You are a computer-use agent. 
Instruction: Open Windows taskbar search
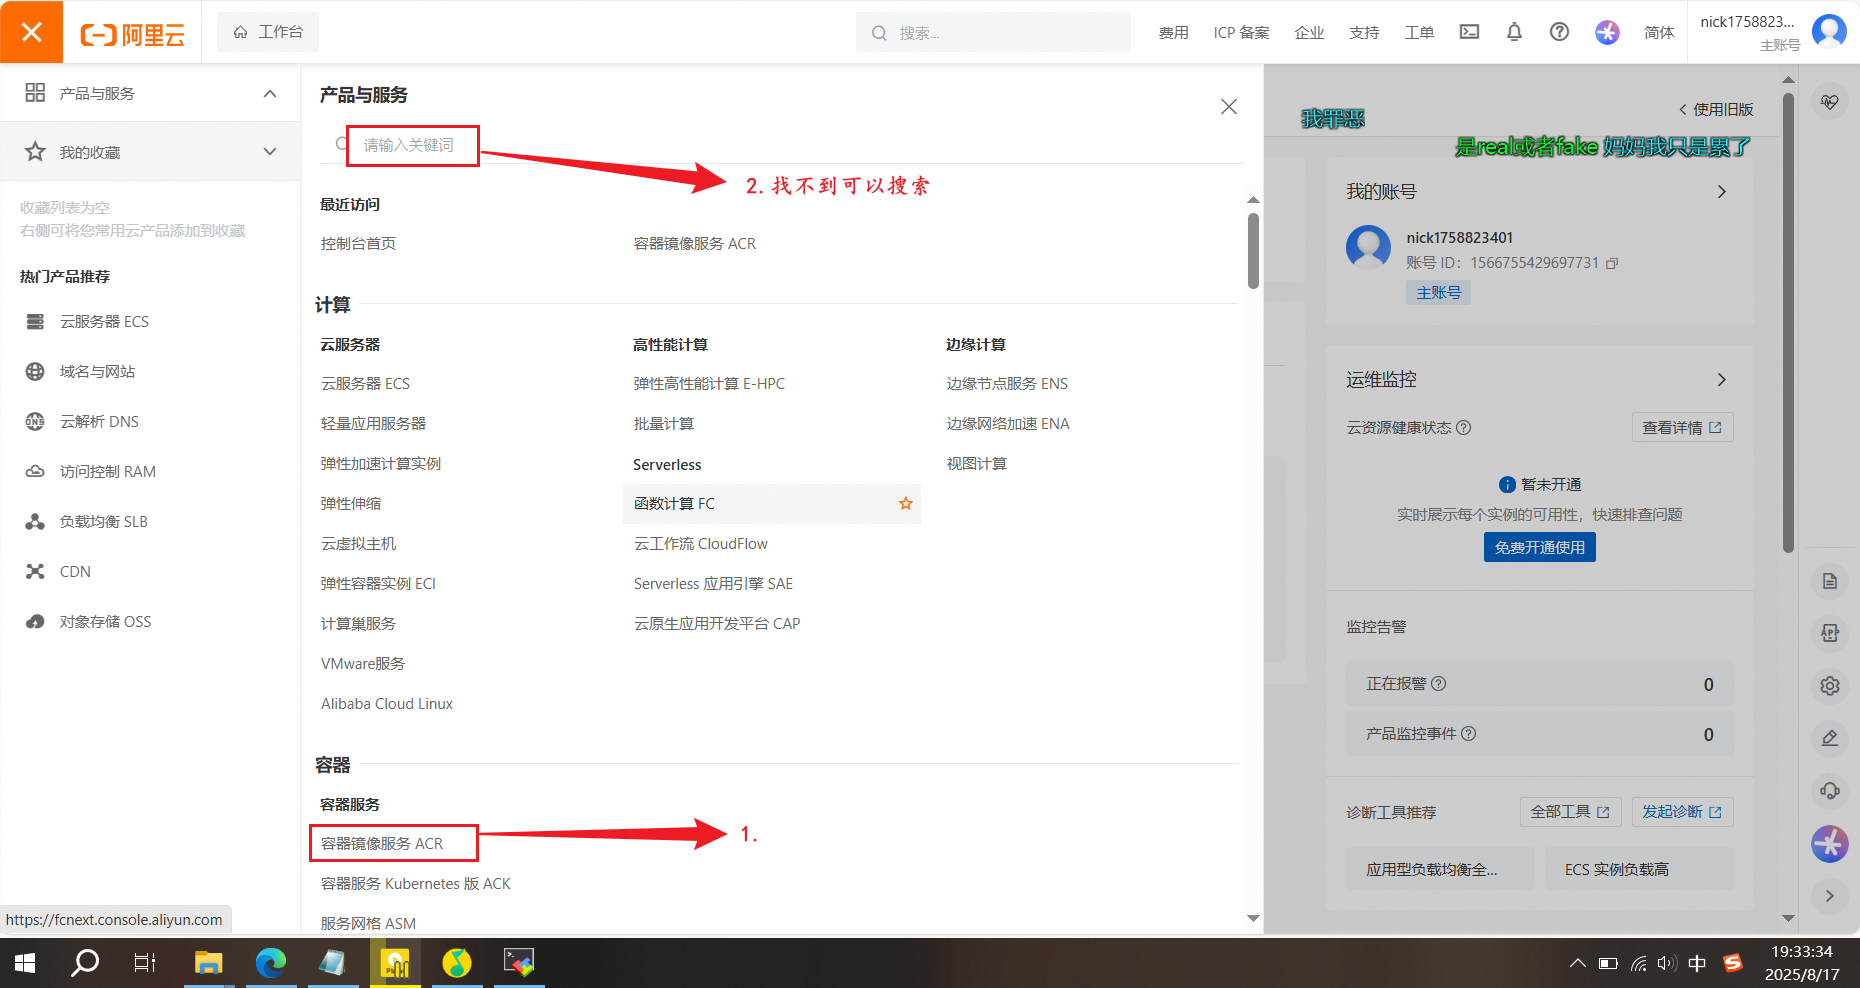coord(85,962)
